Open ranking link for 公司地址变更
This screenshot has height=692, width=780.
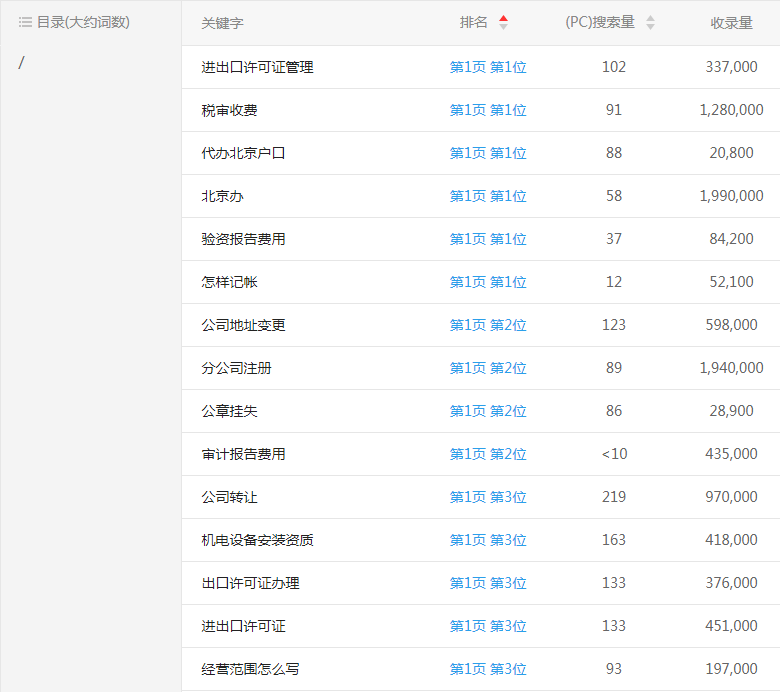coord(488,325)
